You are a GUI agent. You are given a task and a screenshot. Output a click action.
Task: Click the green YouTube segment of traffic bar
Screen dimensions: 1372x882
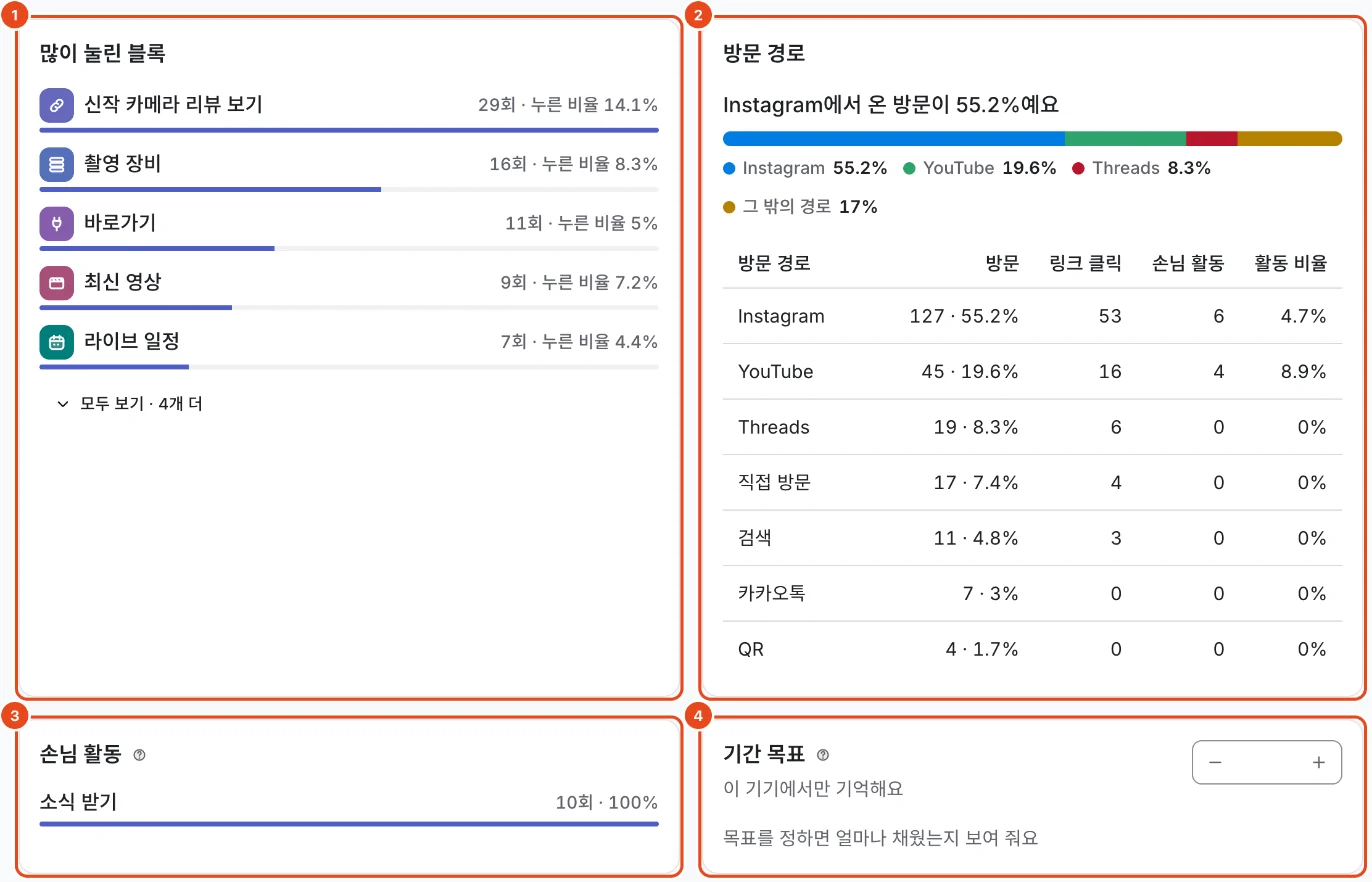tap(1126, 139)
